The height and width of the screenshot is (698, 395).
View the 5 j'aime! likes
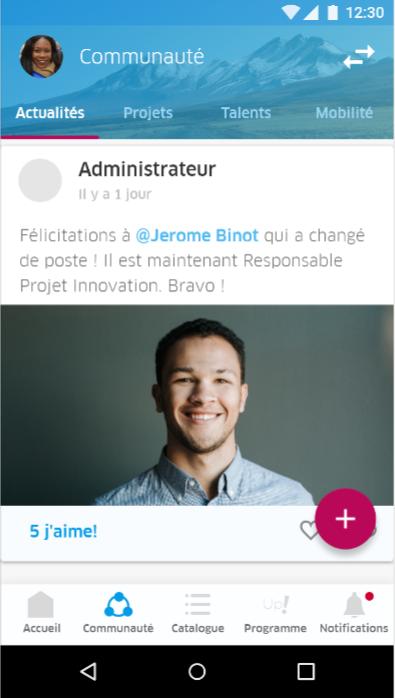(63, 531)
